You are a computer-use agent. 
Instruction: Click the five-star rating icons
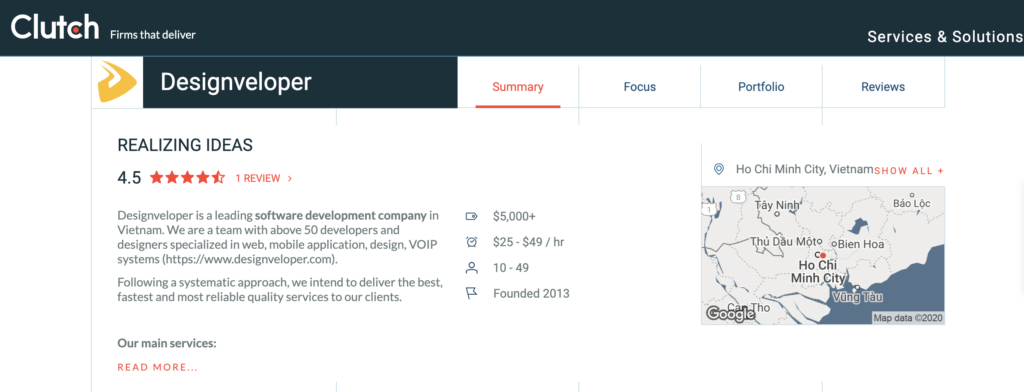coord(187,178)
